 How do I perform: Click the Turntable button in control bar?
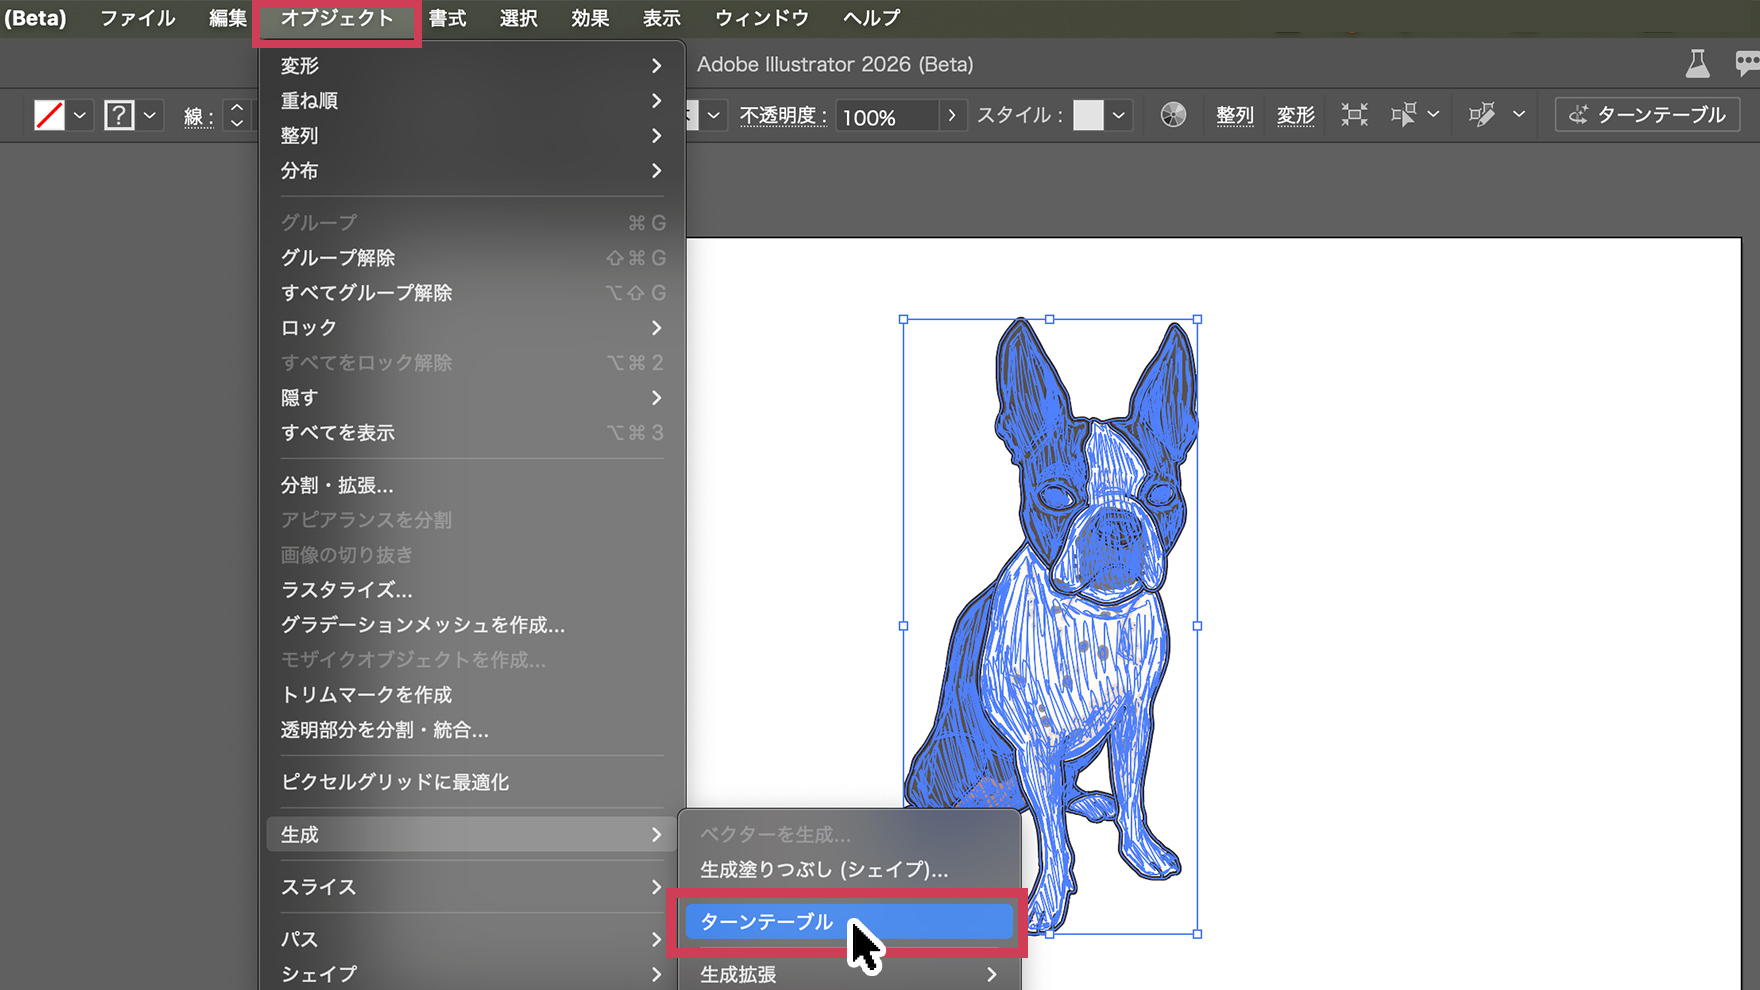[x=1647, y=115]
